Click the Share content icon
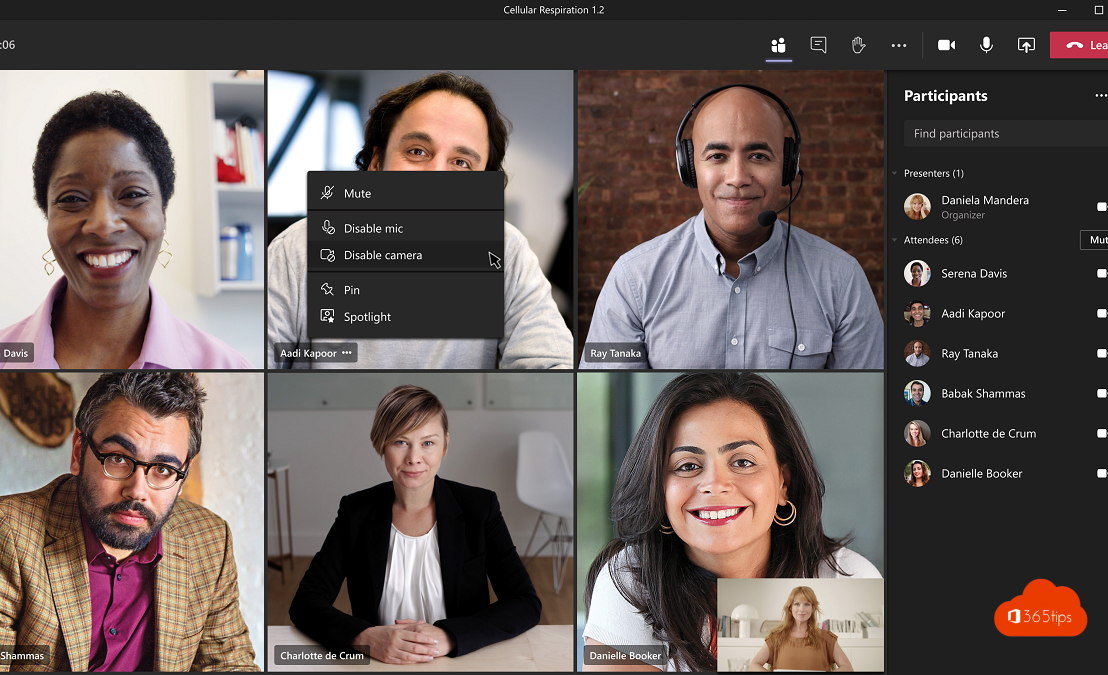Image resolution: width=1108 pixels, height=675 pixels. point(1025,45)
